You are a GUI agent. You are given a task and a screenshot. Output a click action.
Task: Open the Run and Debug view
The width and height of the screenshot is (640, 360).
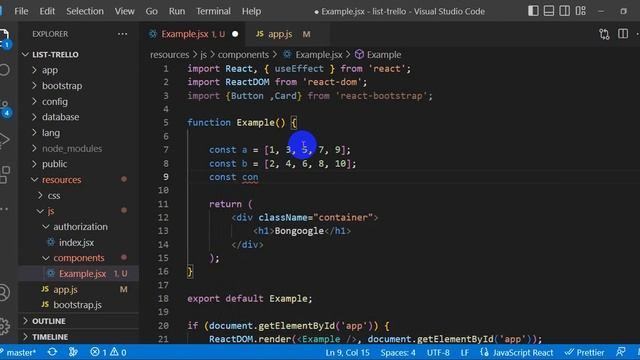(4, 140)
